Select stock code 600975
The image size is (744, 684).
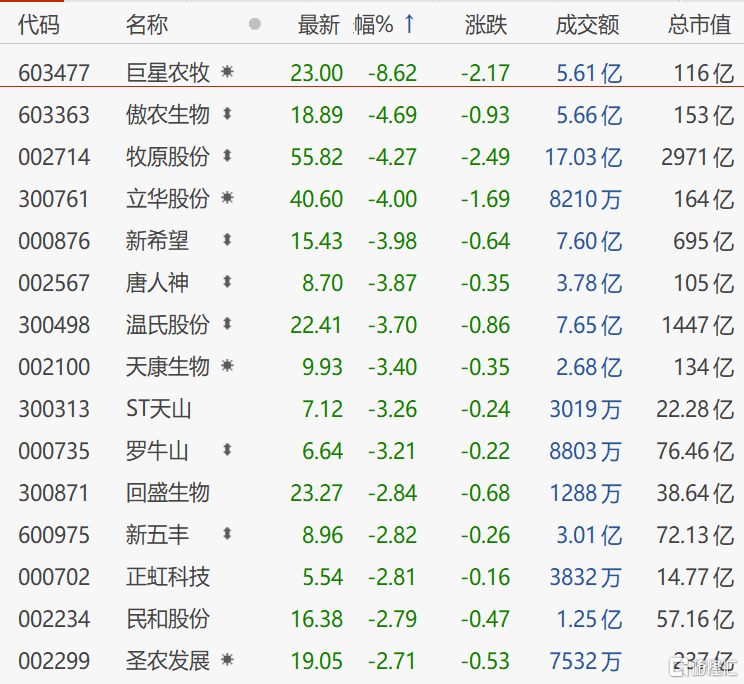(54, 535)
